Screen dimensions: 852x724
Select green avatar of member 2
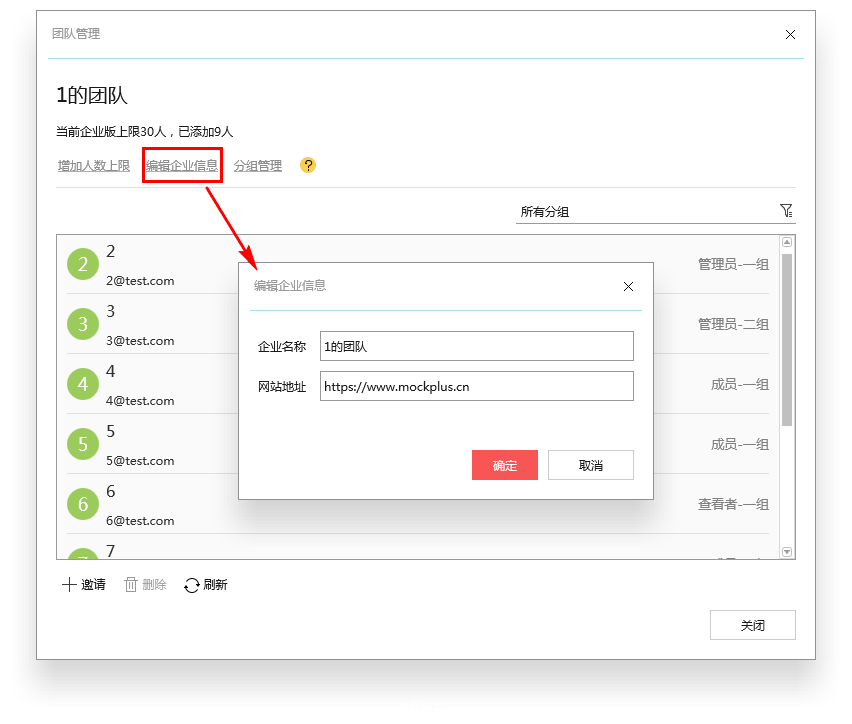tap(83, 264)
